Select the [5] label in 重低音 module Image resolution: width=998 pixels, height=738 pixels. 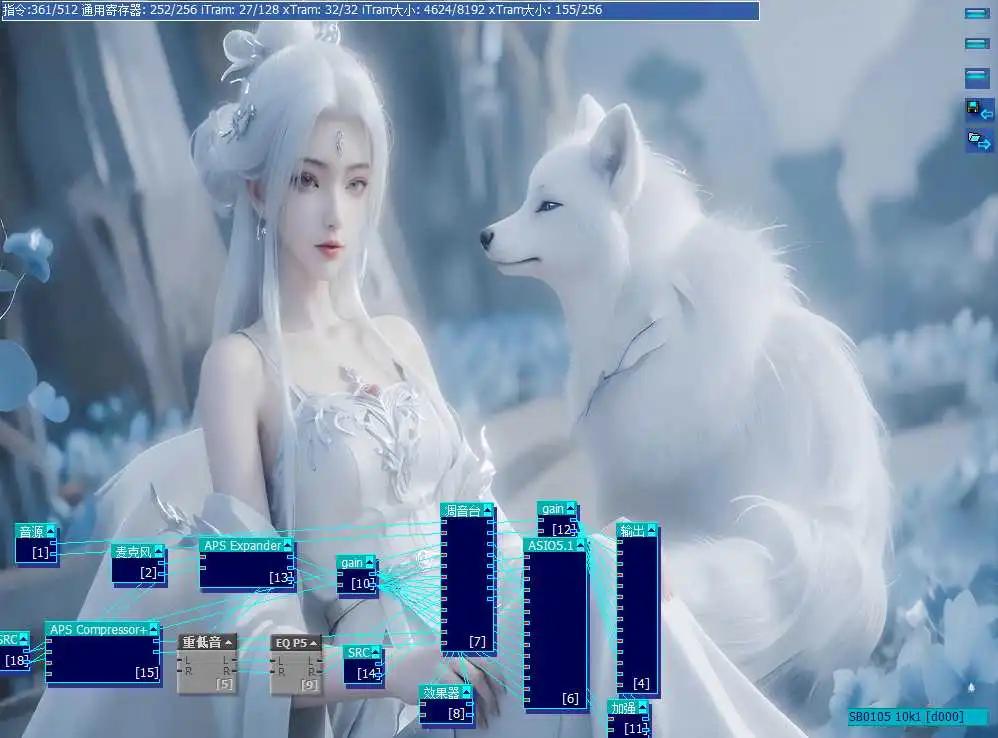(x=225, y=685)
